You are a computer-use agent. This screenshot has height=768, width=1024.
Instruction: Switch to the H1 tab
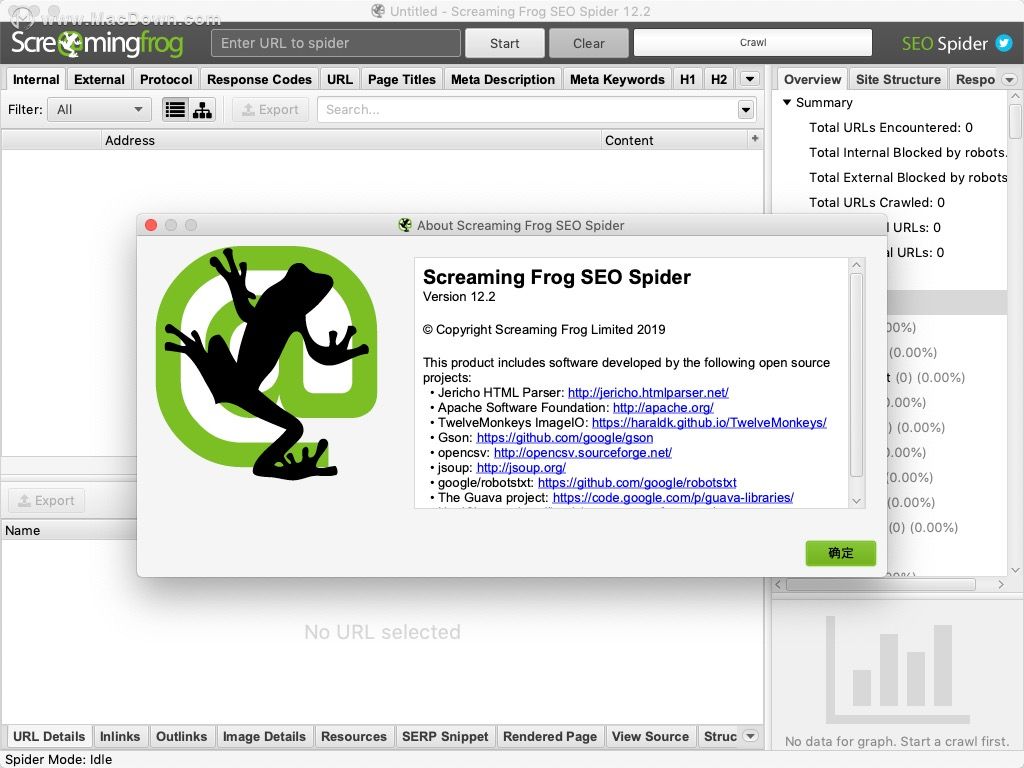[687, 80]
